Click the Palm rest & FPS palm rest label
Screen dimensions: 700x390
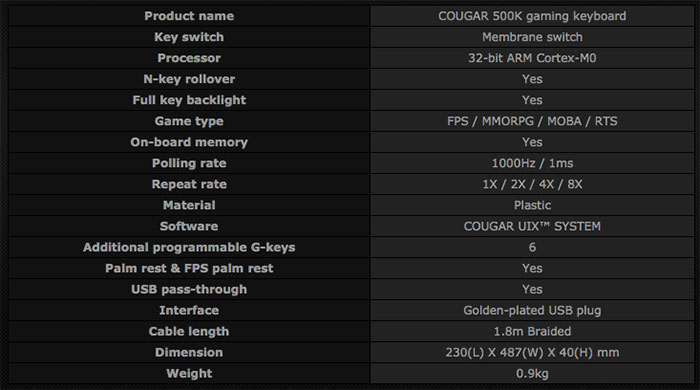pos(189,268)
